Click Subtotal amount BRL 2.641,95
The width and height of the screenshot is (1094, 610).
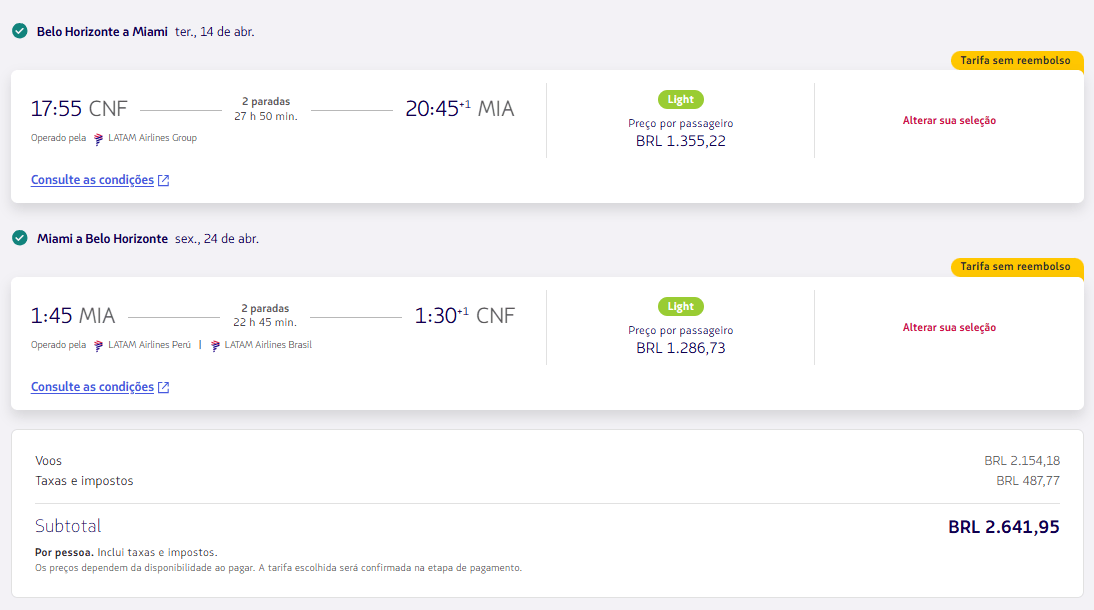coord(1003,527)
